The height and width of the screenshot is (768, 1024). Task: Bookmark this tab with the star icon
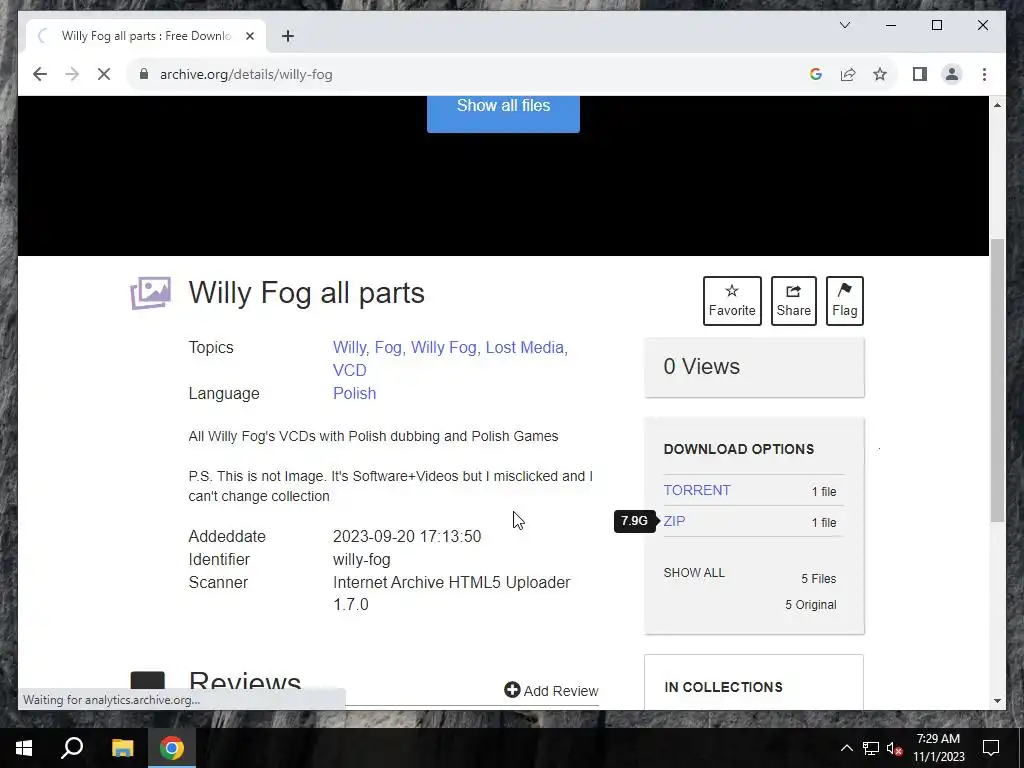[x=880, y=74]
